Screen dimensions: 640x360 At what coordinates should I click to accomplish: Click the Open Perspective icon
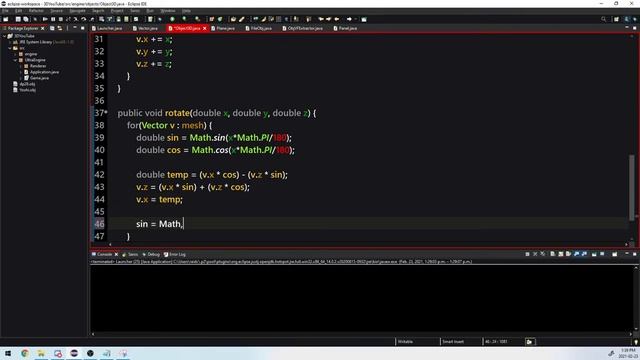pos(616,19)
